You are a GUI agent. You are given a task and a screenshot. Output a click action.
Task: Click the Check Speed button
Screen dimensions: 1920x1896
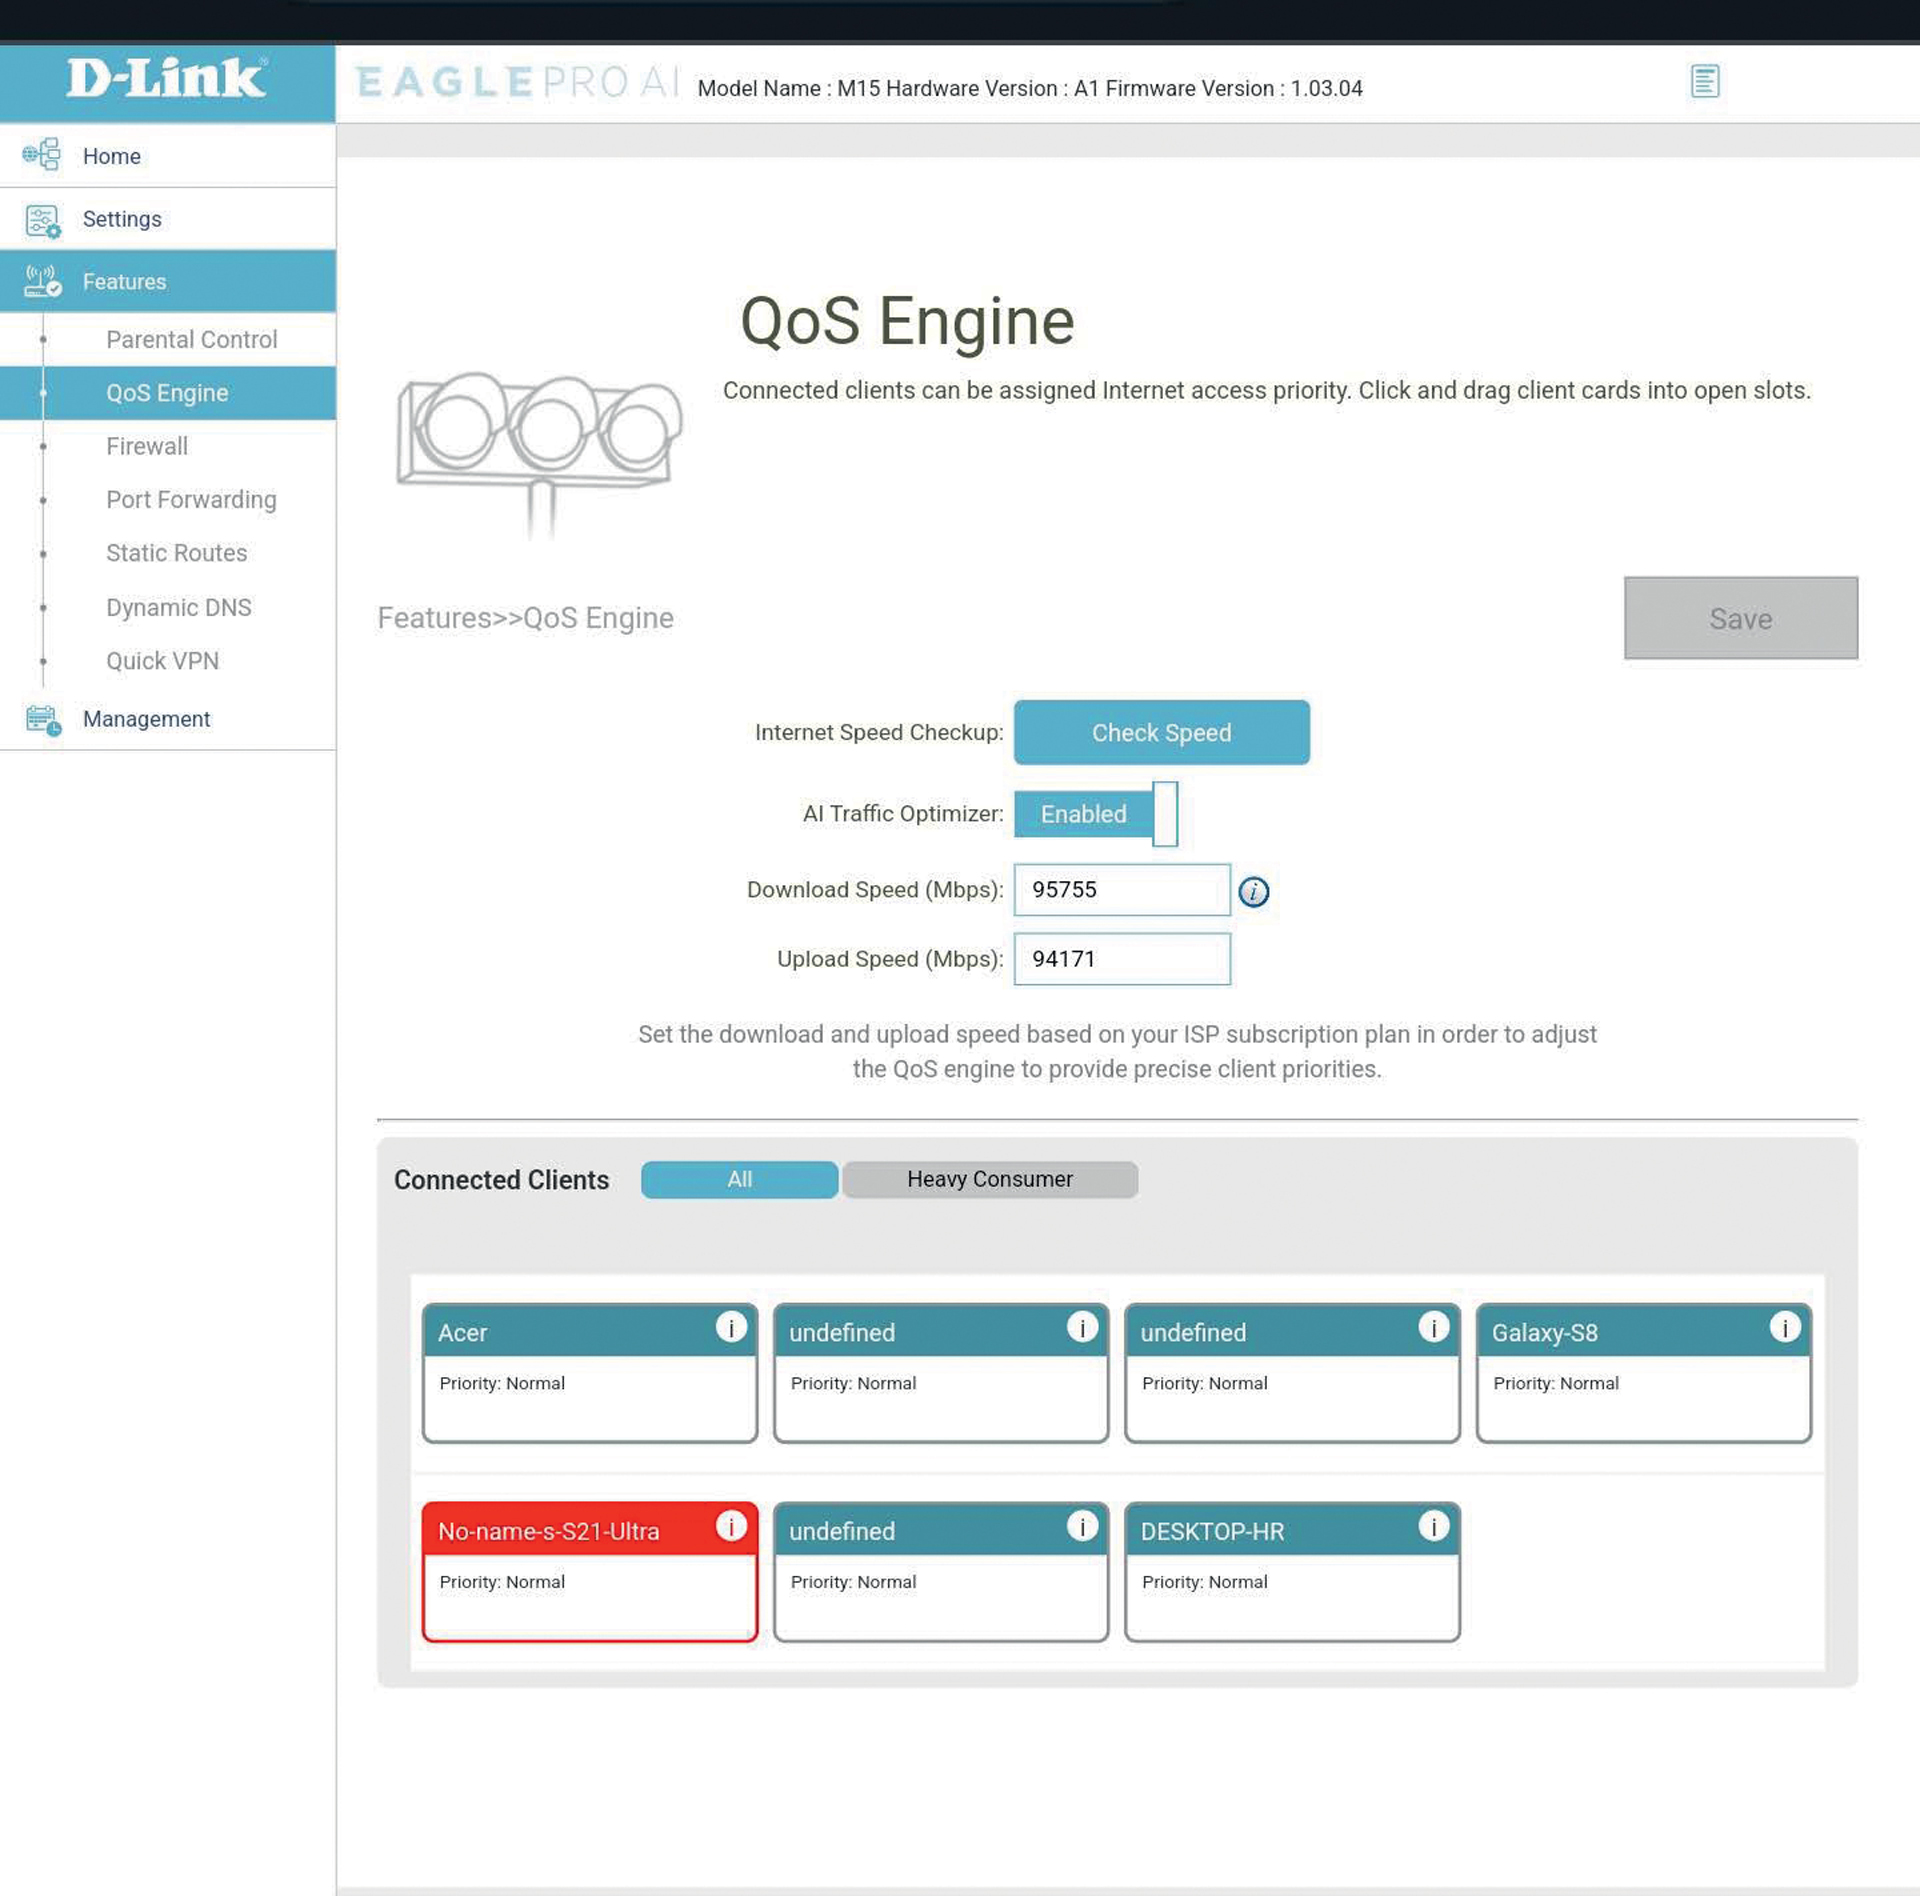(x=1161, y=733)
